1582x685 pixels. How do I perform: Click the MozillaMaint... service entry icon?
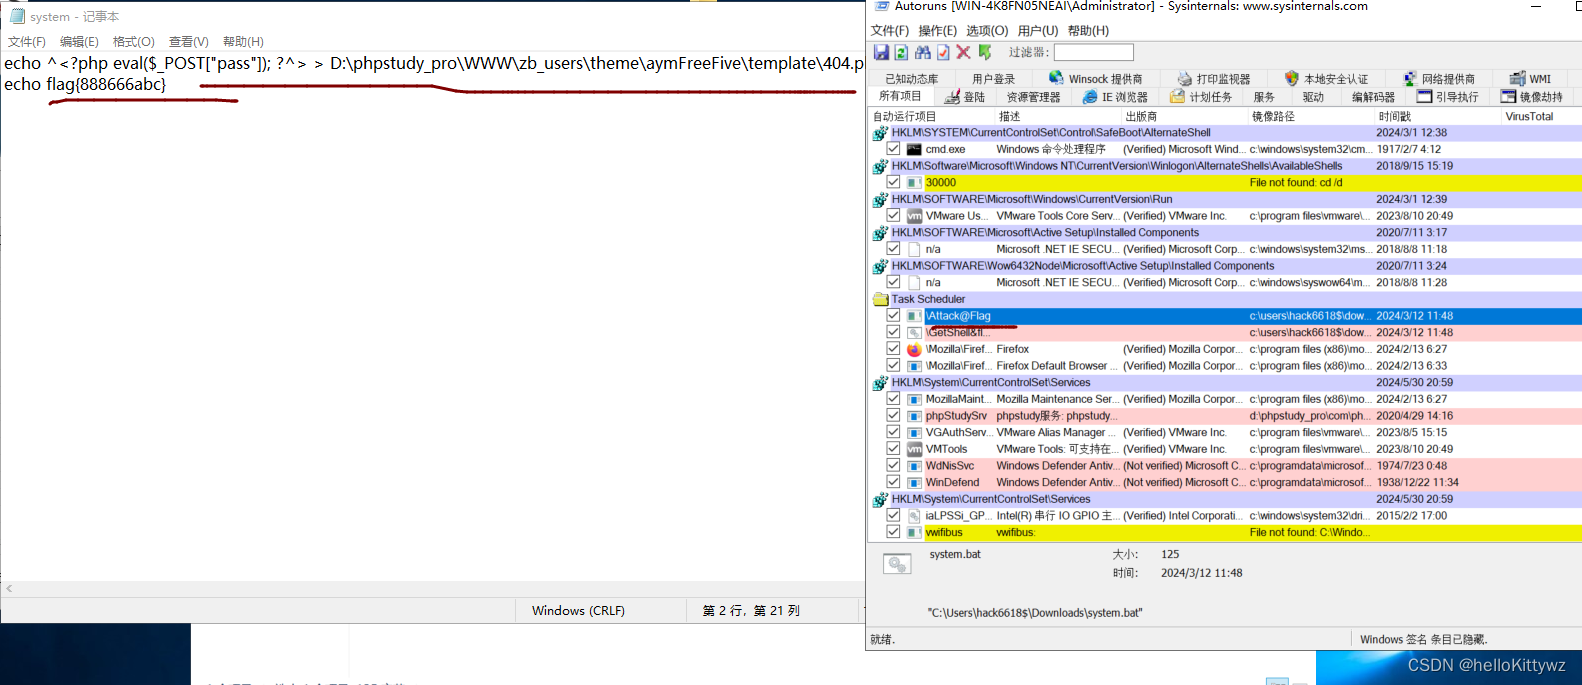[914, 399]
